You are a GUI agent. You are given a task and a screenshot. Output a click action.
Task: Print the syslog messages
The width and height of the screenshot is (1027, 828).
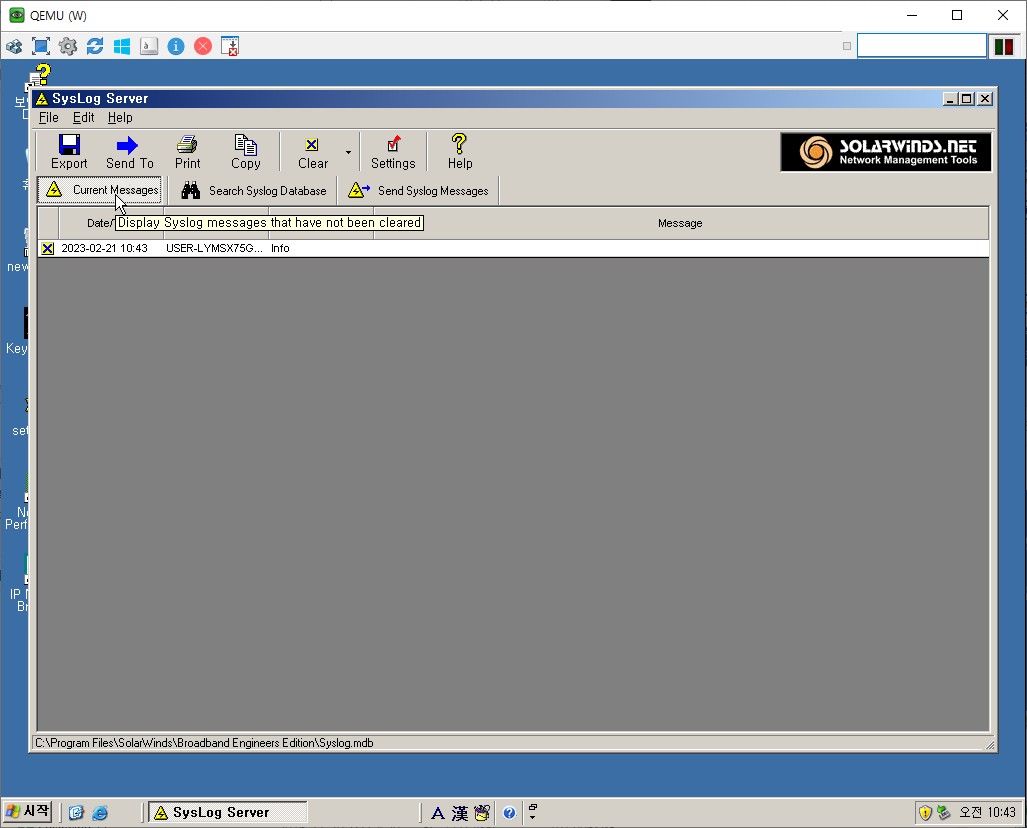187,151
